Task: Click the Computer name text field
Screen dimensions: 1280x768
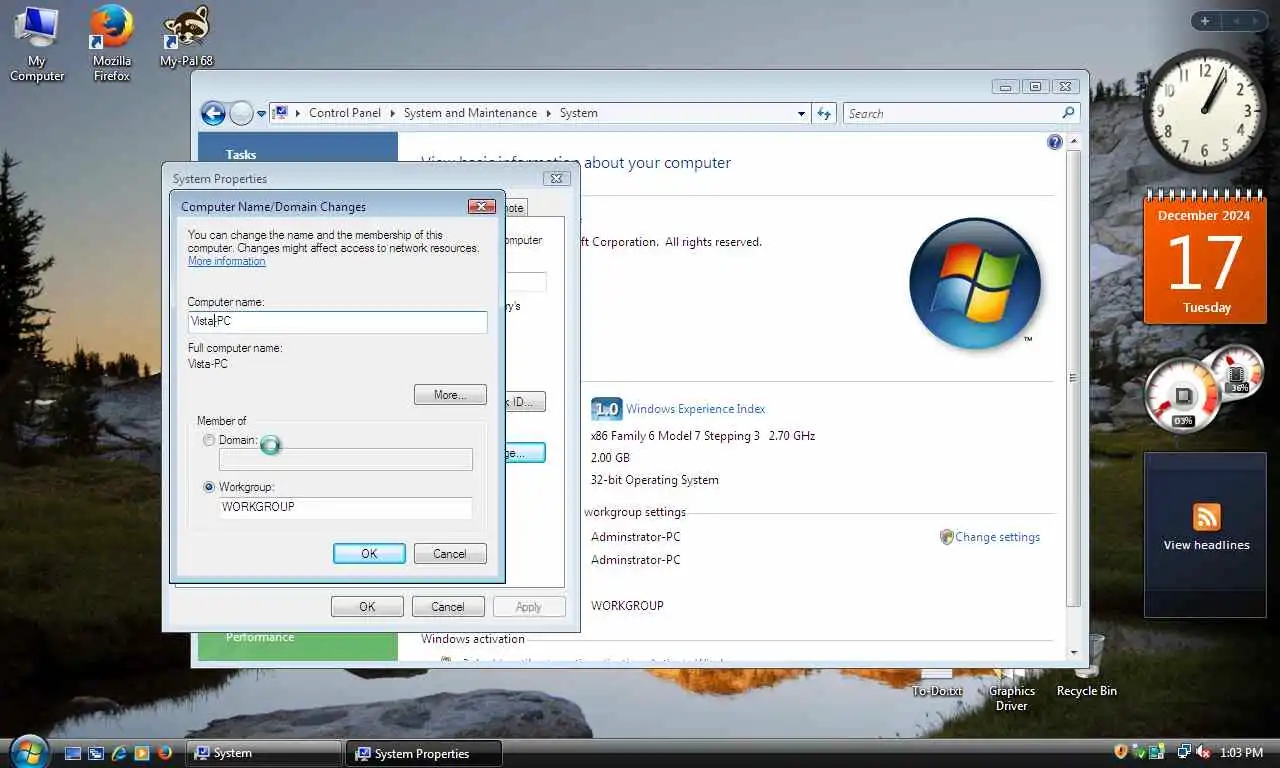Action: pos(337,322)
